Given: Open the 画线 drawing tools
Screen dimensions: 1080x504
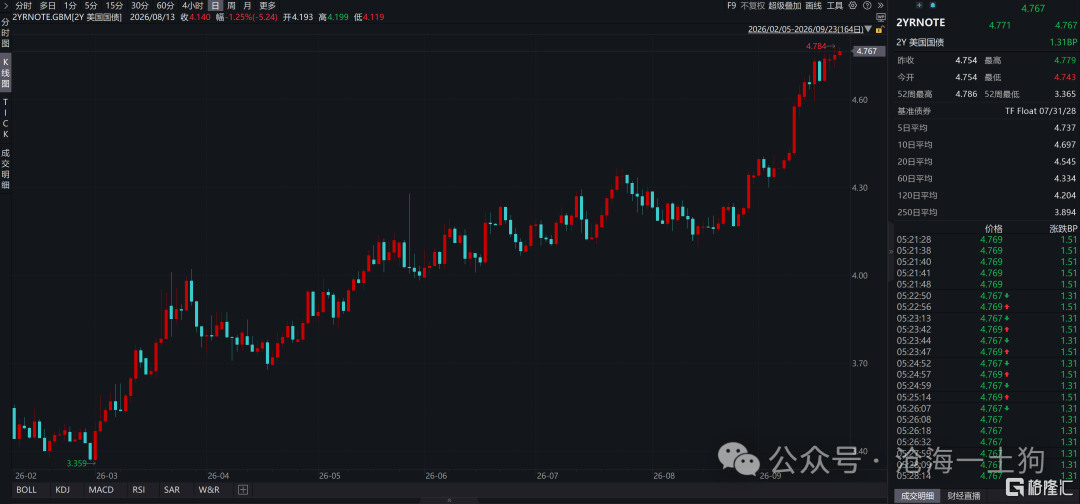Looking at the screenshot, I should tap(813, 6).
